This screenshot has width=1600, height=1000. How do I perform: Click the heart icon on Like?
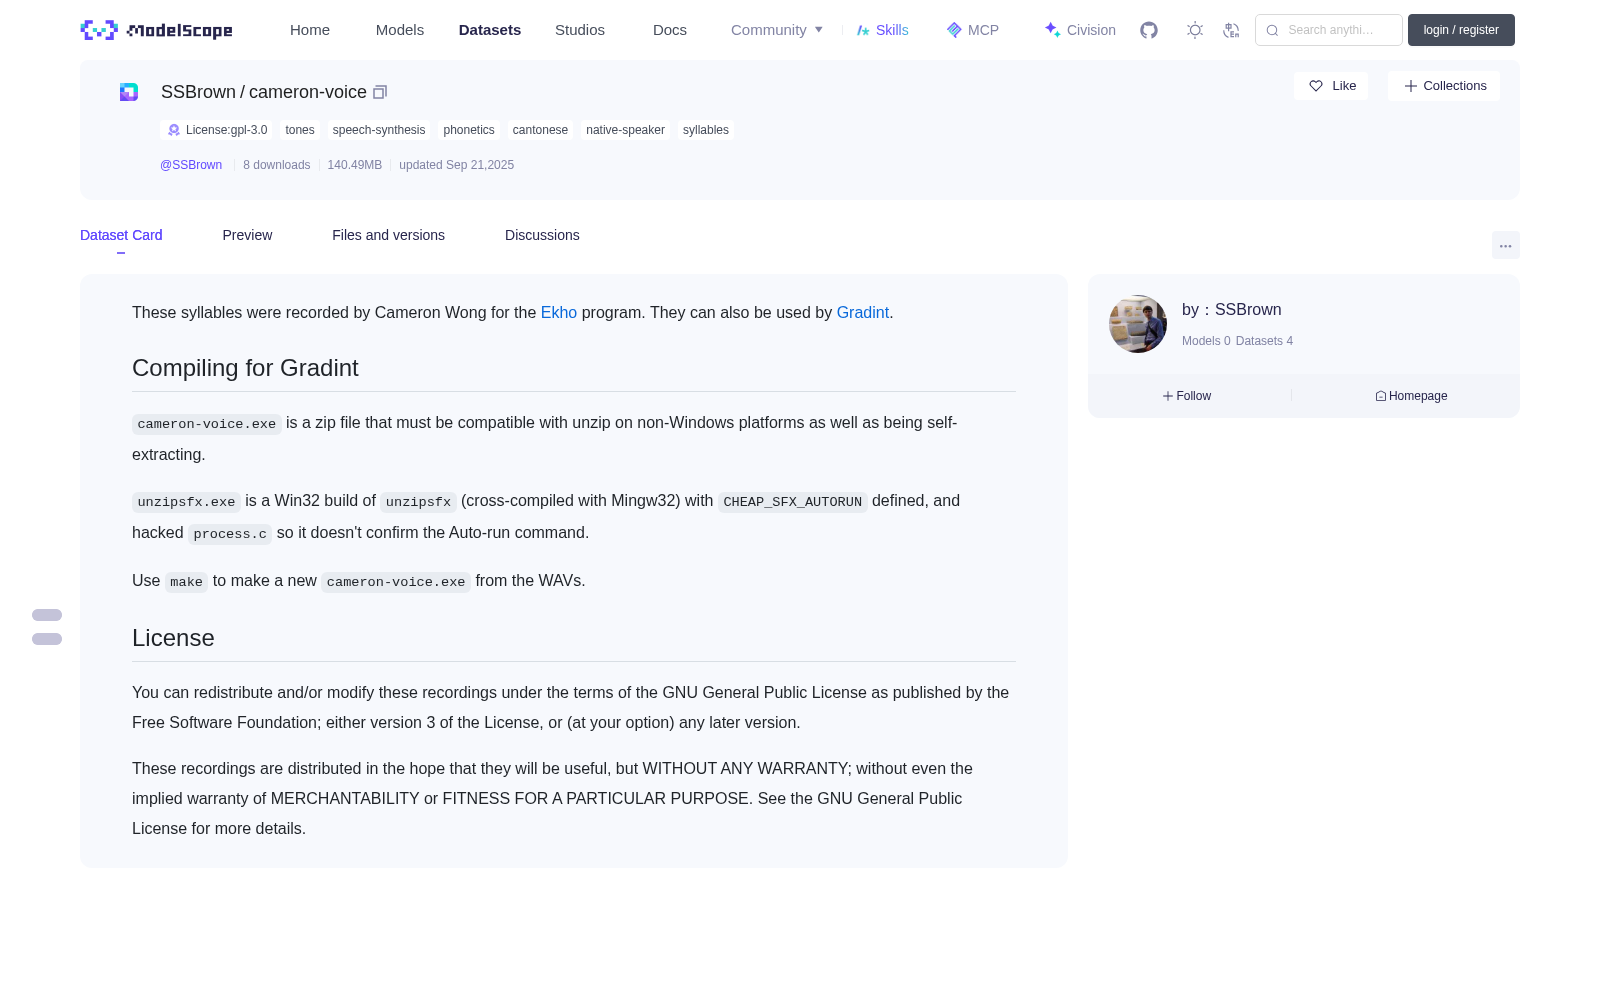tap(1316, 86)
